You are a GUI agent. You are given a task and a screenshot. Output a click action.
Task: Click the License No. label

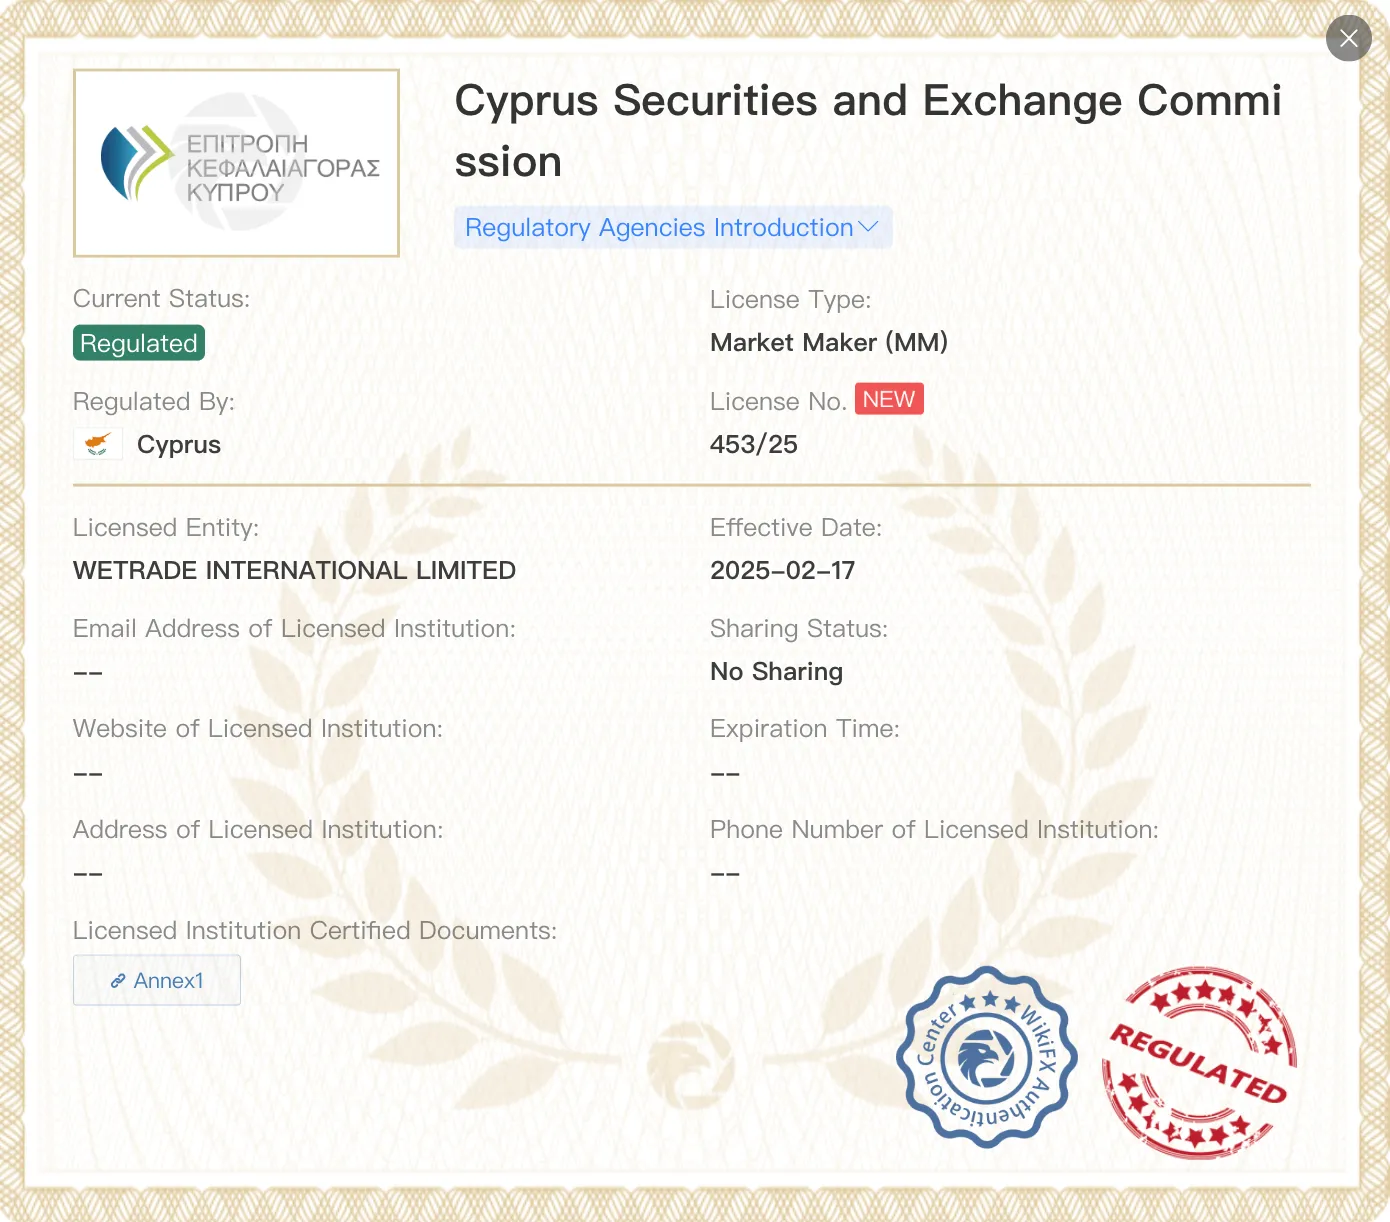click(x=778, y=401)
